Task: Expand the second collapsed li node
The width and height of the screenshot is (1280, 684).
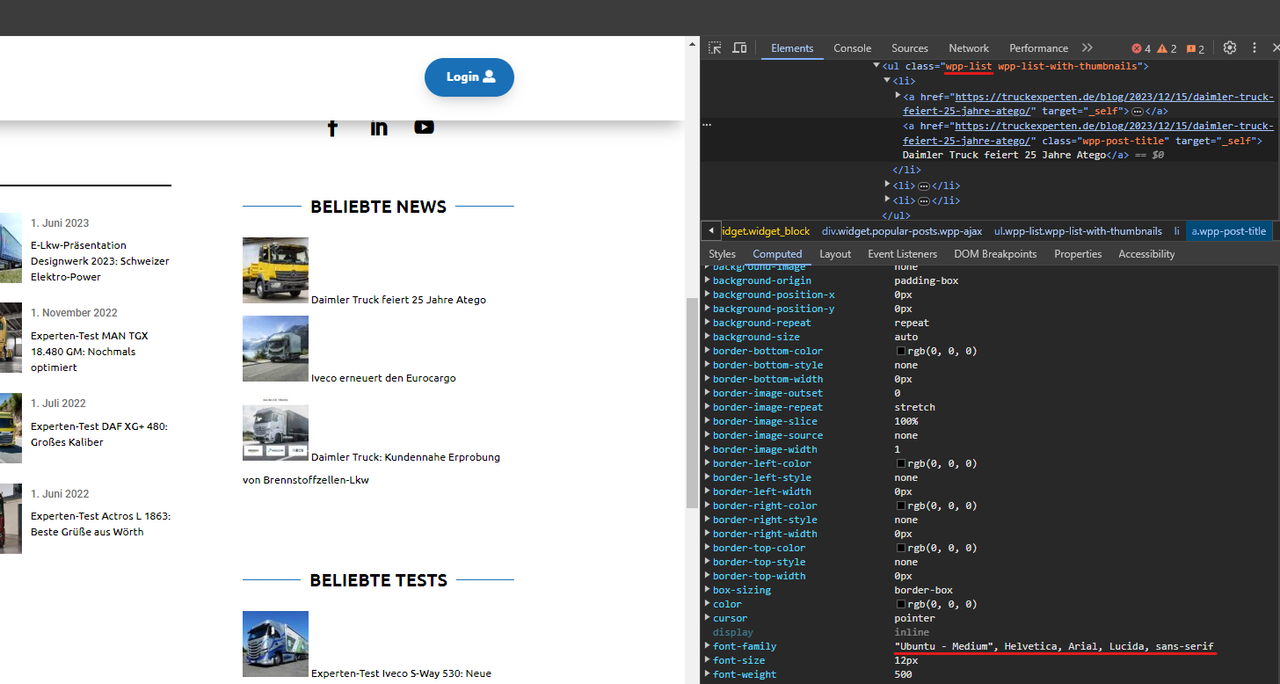Action: tap(887, 185)
